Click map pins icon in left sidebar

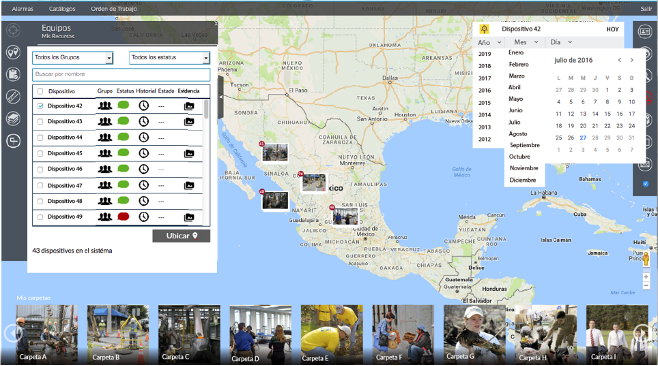click(x=13, y=52)
